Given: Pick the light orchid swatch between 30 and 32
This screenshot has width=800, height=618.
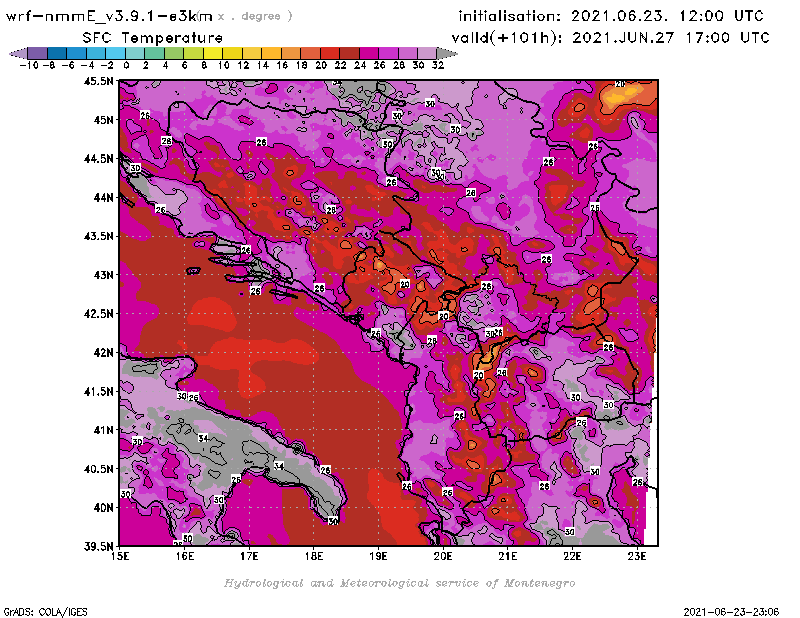Looking at the screenshot, I should pos(427,54).
